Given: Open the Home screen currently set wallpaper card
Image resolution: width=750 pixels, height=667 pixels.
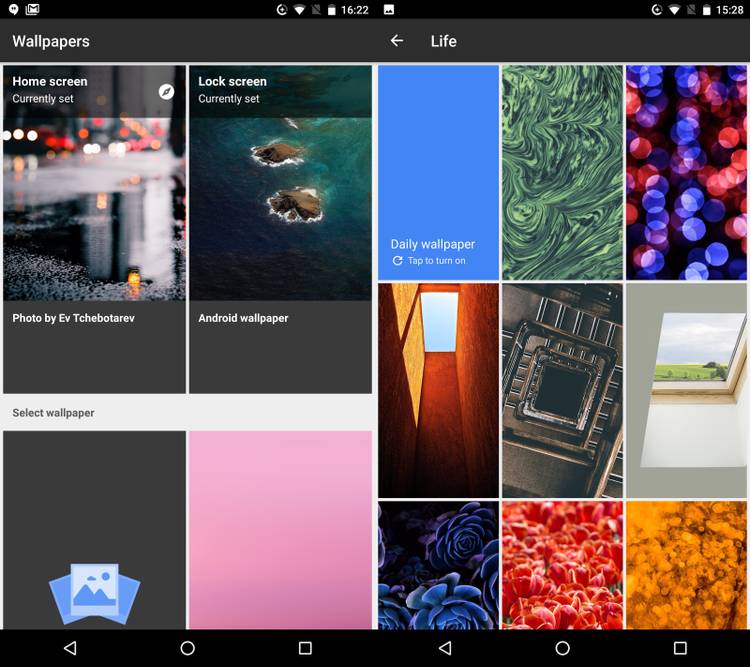Looking at the screenshot, I should 95,230.
